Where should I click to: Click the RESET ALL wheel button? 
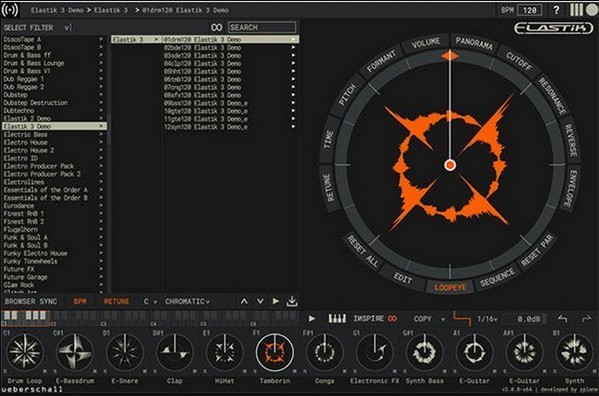tap(362, 251)
